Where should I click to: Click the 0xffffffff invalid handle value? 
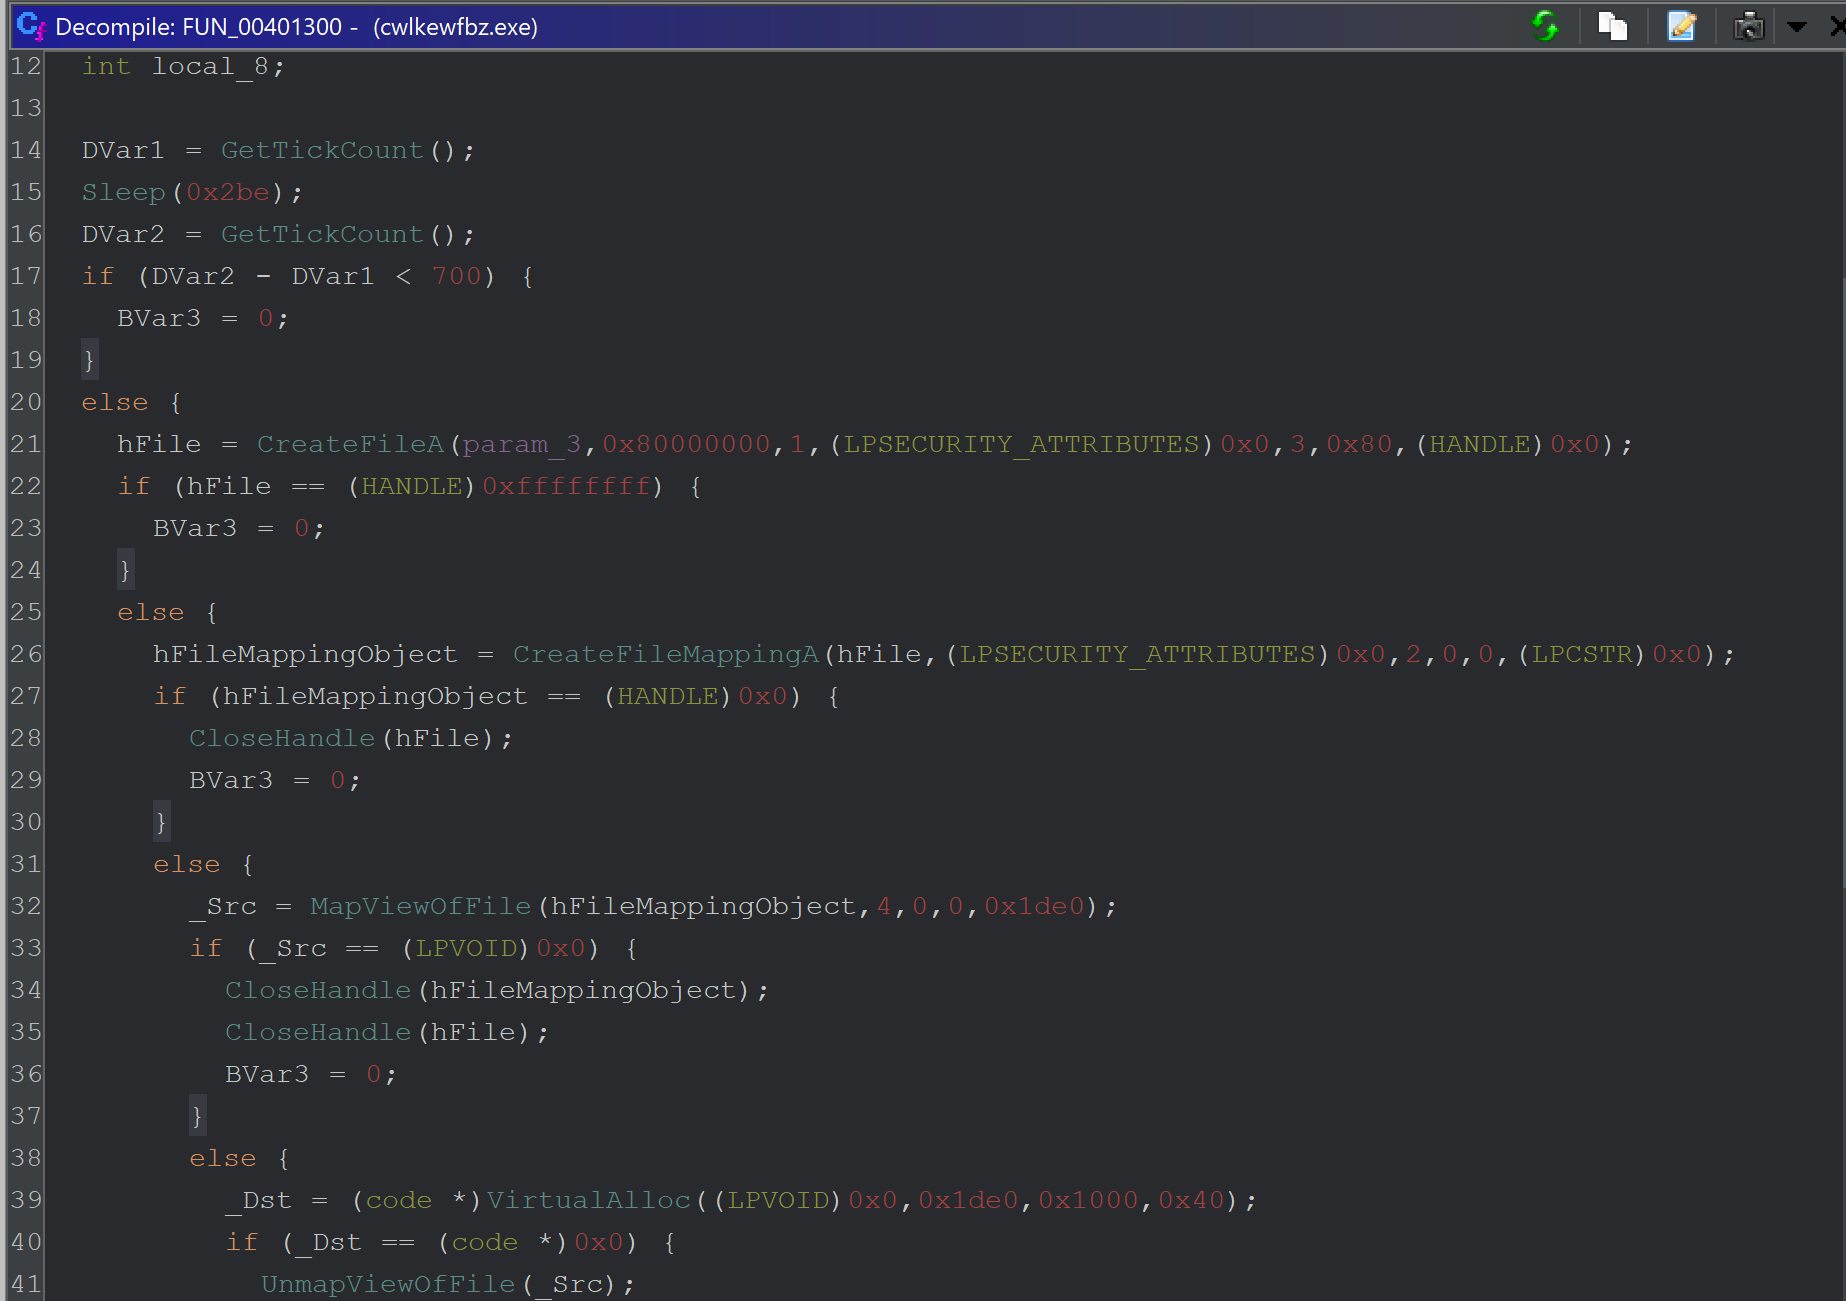tap(567, 486)
